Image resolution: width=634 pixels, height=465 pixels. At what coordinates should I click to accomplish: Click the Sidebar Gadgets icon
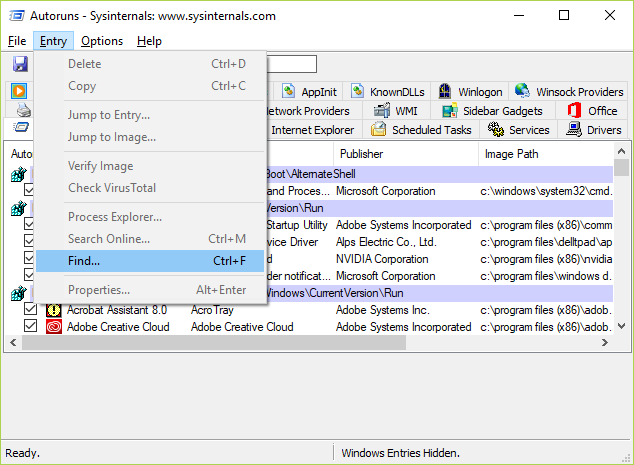pos(450,110)
